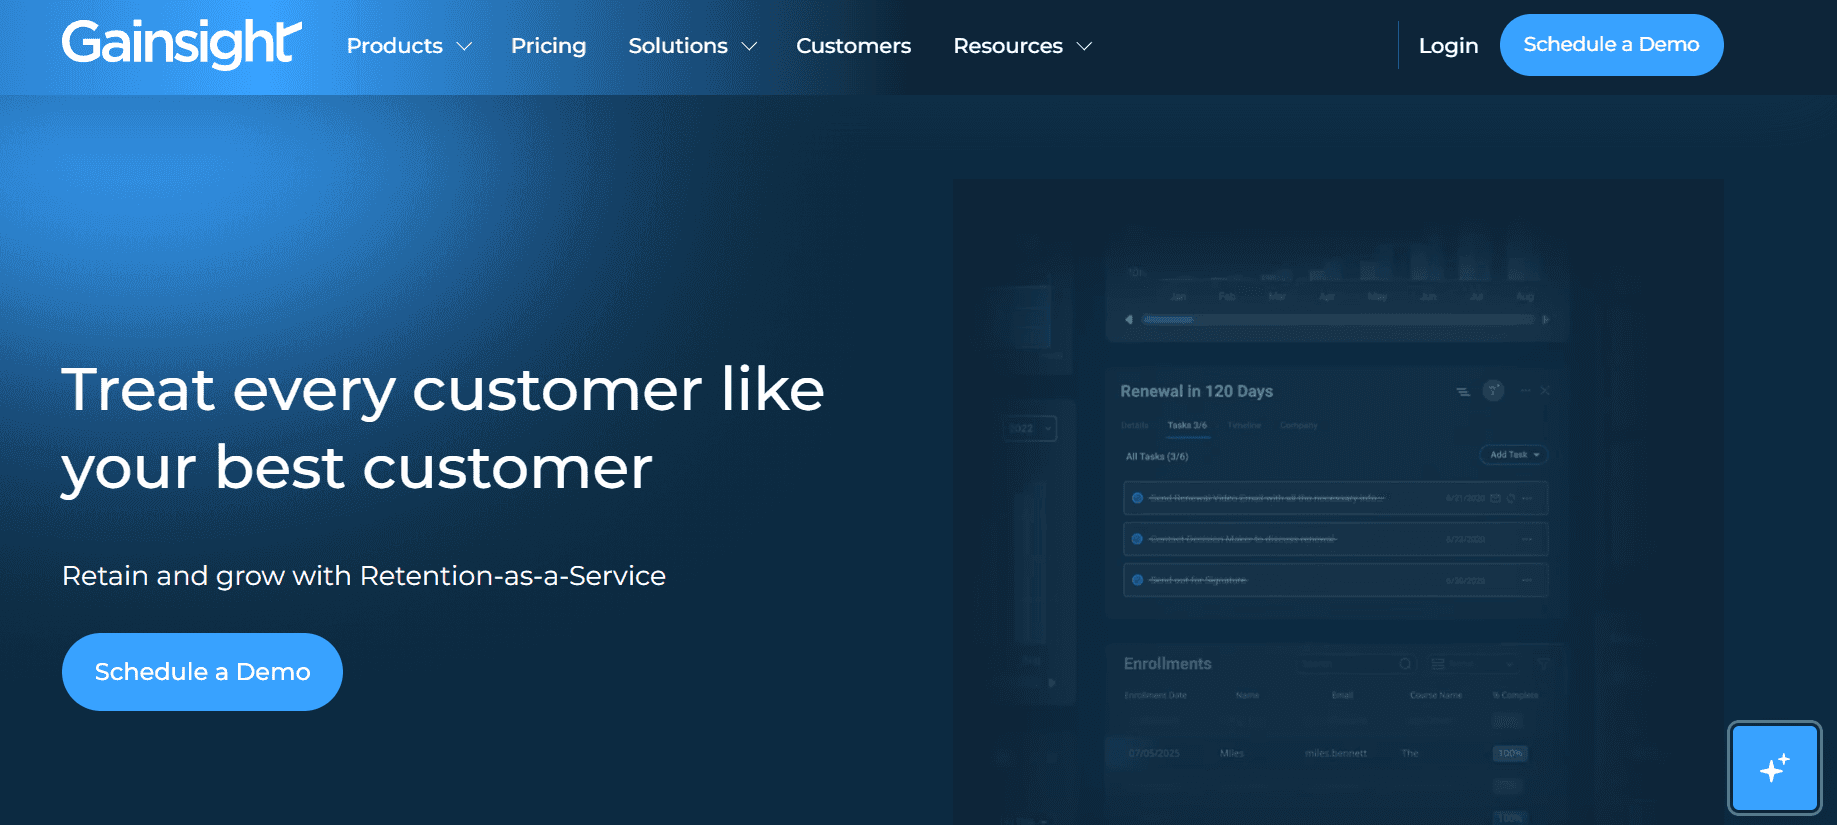Click the 'miles.bennett' email cell

point(1335,753)
